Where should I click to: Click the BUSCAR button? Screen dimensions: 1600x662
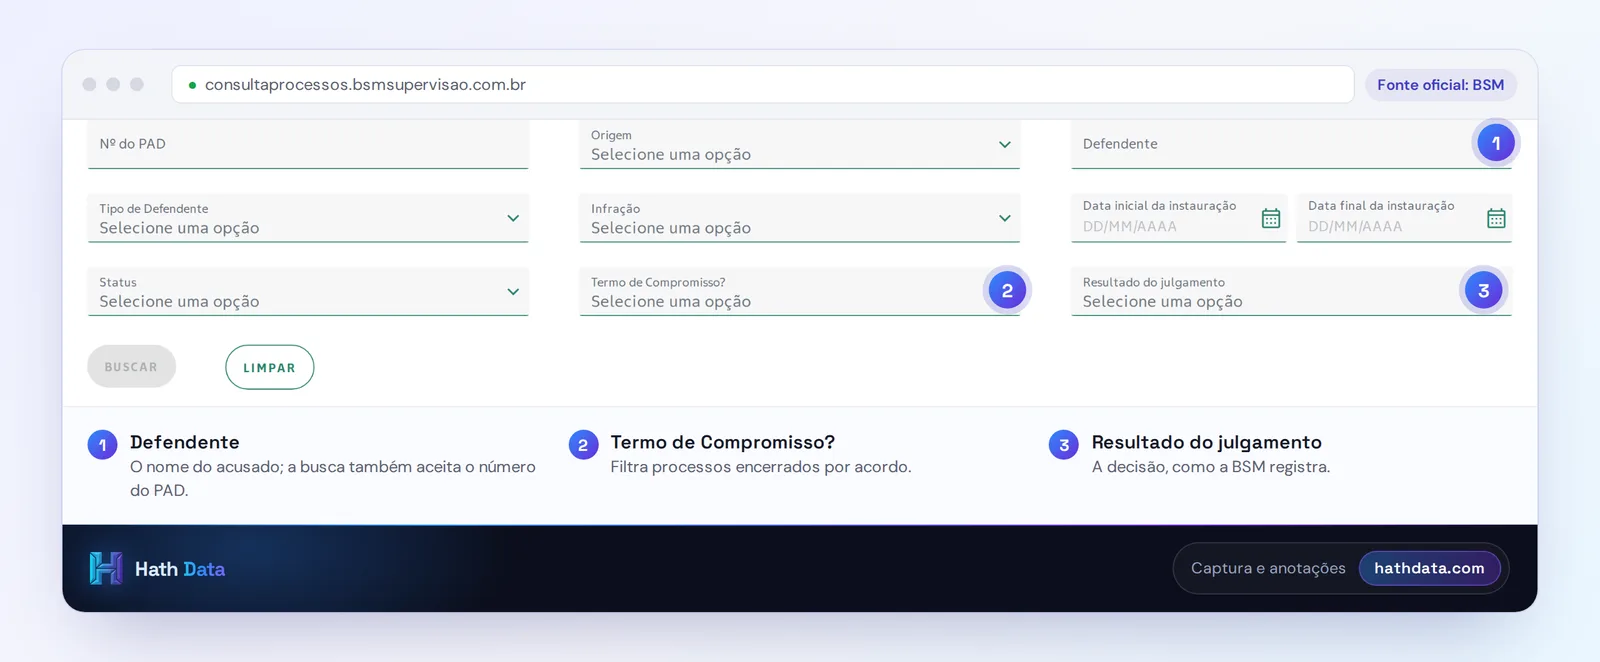tap(131, 367)
